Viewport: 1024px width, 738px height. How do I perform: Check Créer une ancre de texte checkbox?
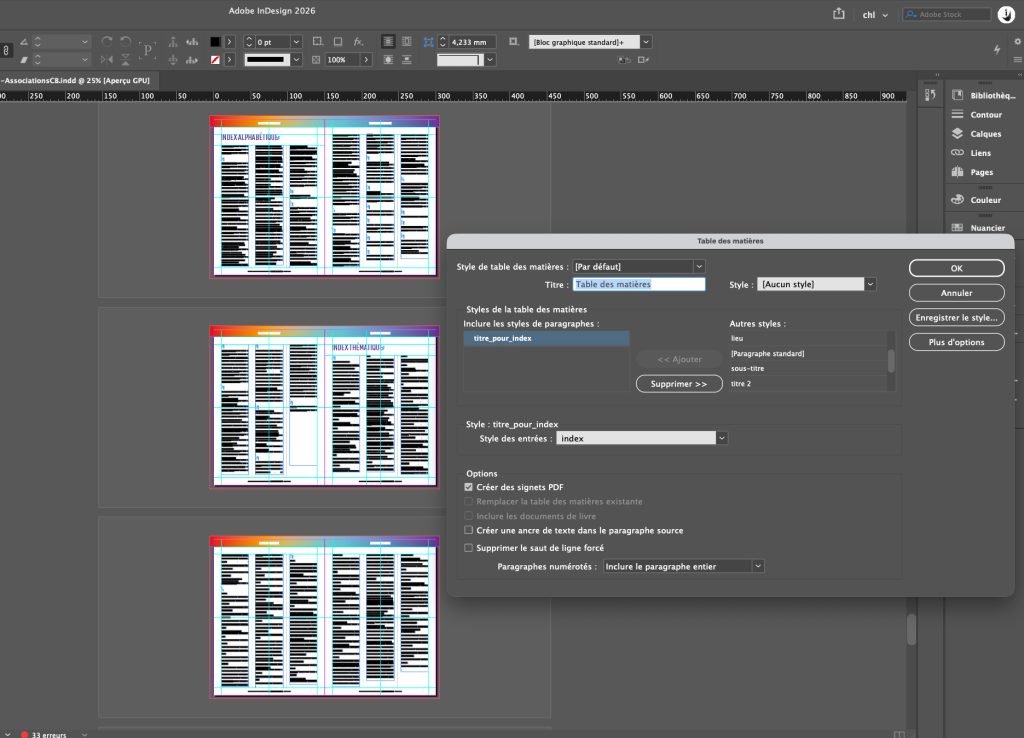[468, 530]
